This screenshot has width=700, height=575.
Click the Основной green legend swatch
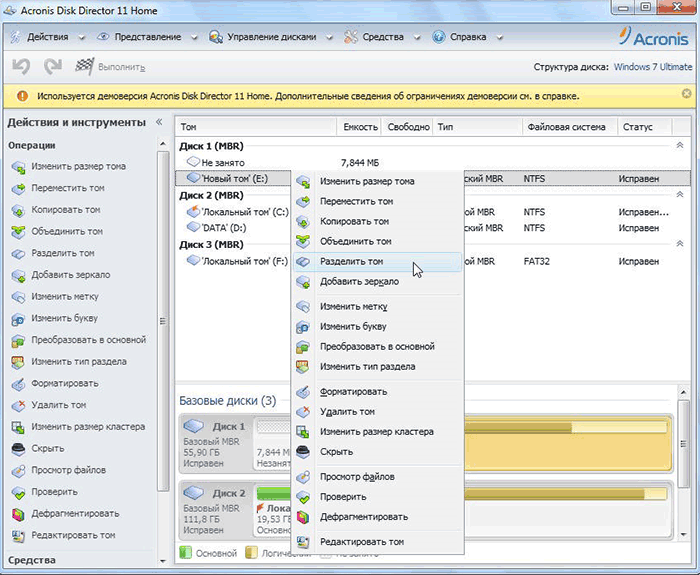point(185,553)
